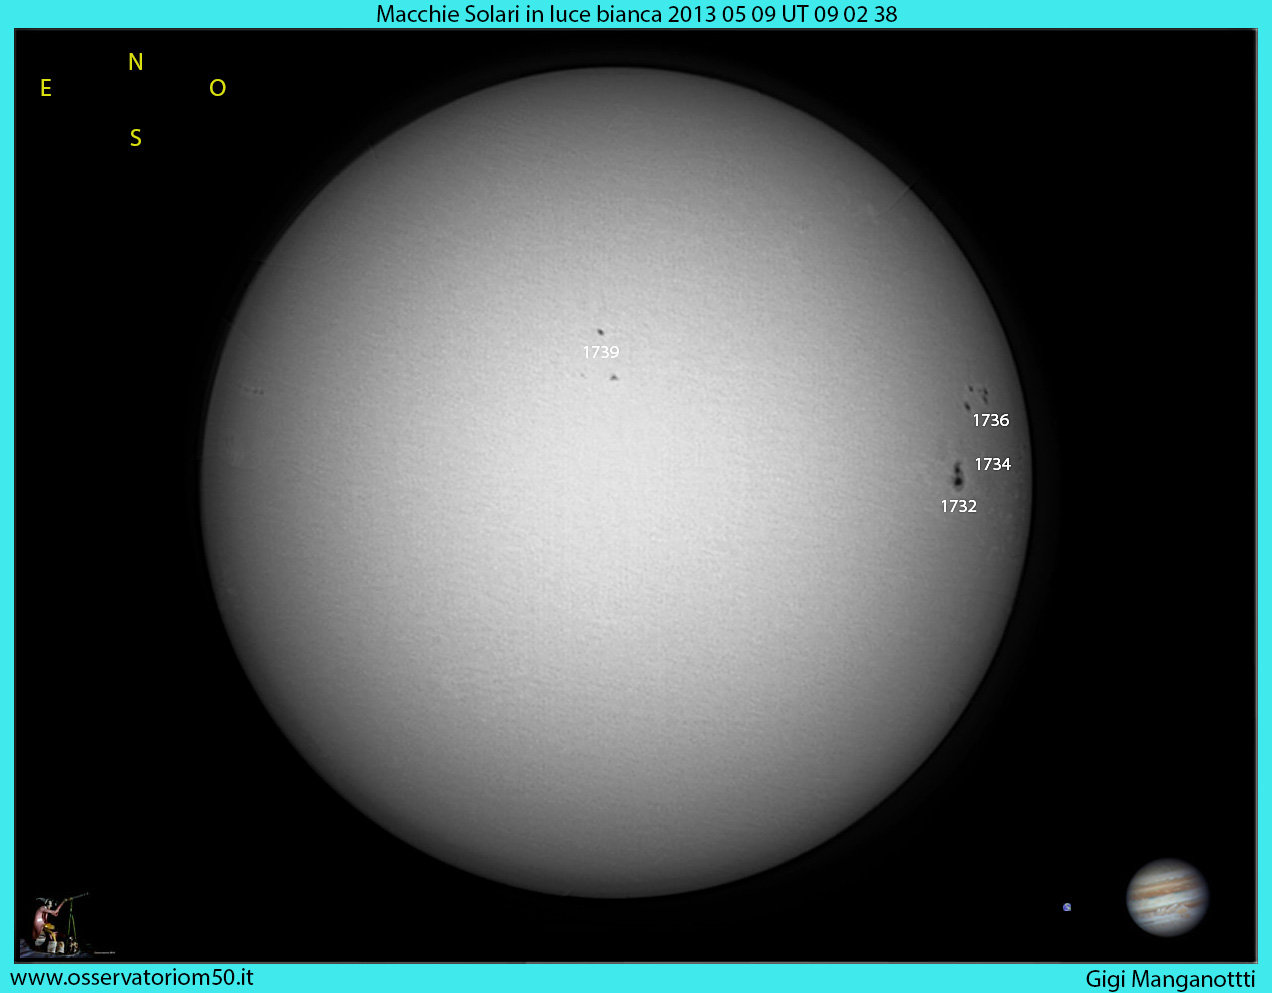Viewport: 1272px width, 993px height.
Task: Click the sunspot label 1736
Action: pos(991,420)
